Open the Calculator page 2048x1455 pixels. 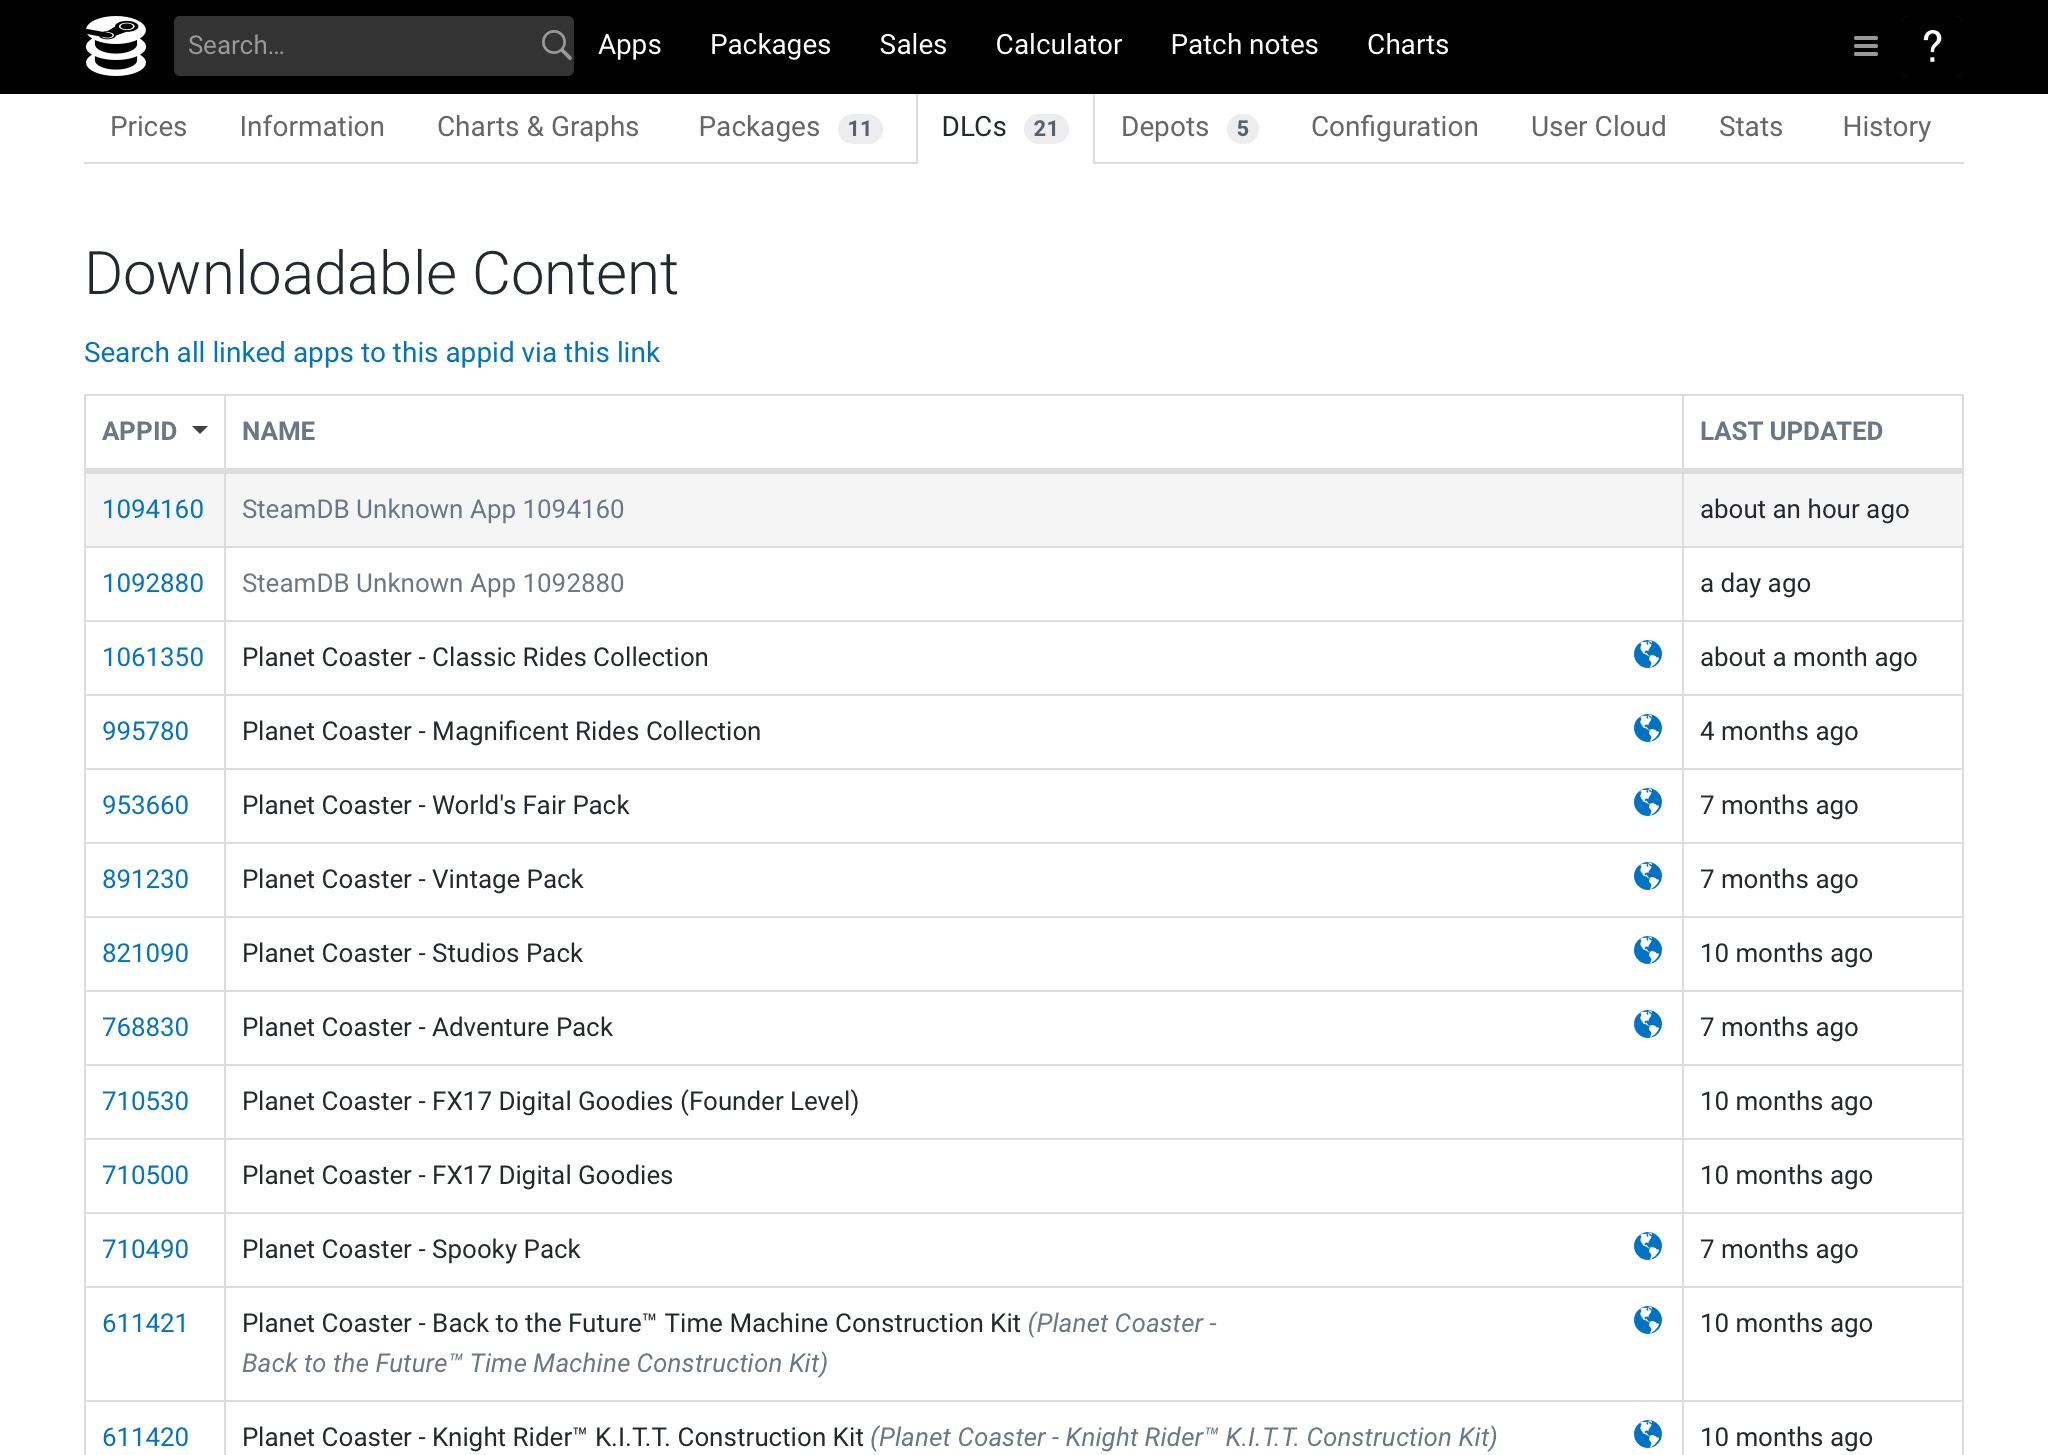tap(1059, 45)
